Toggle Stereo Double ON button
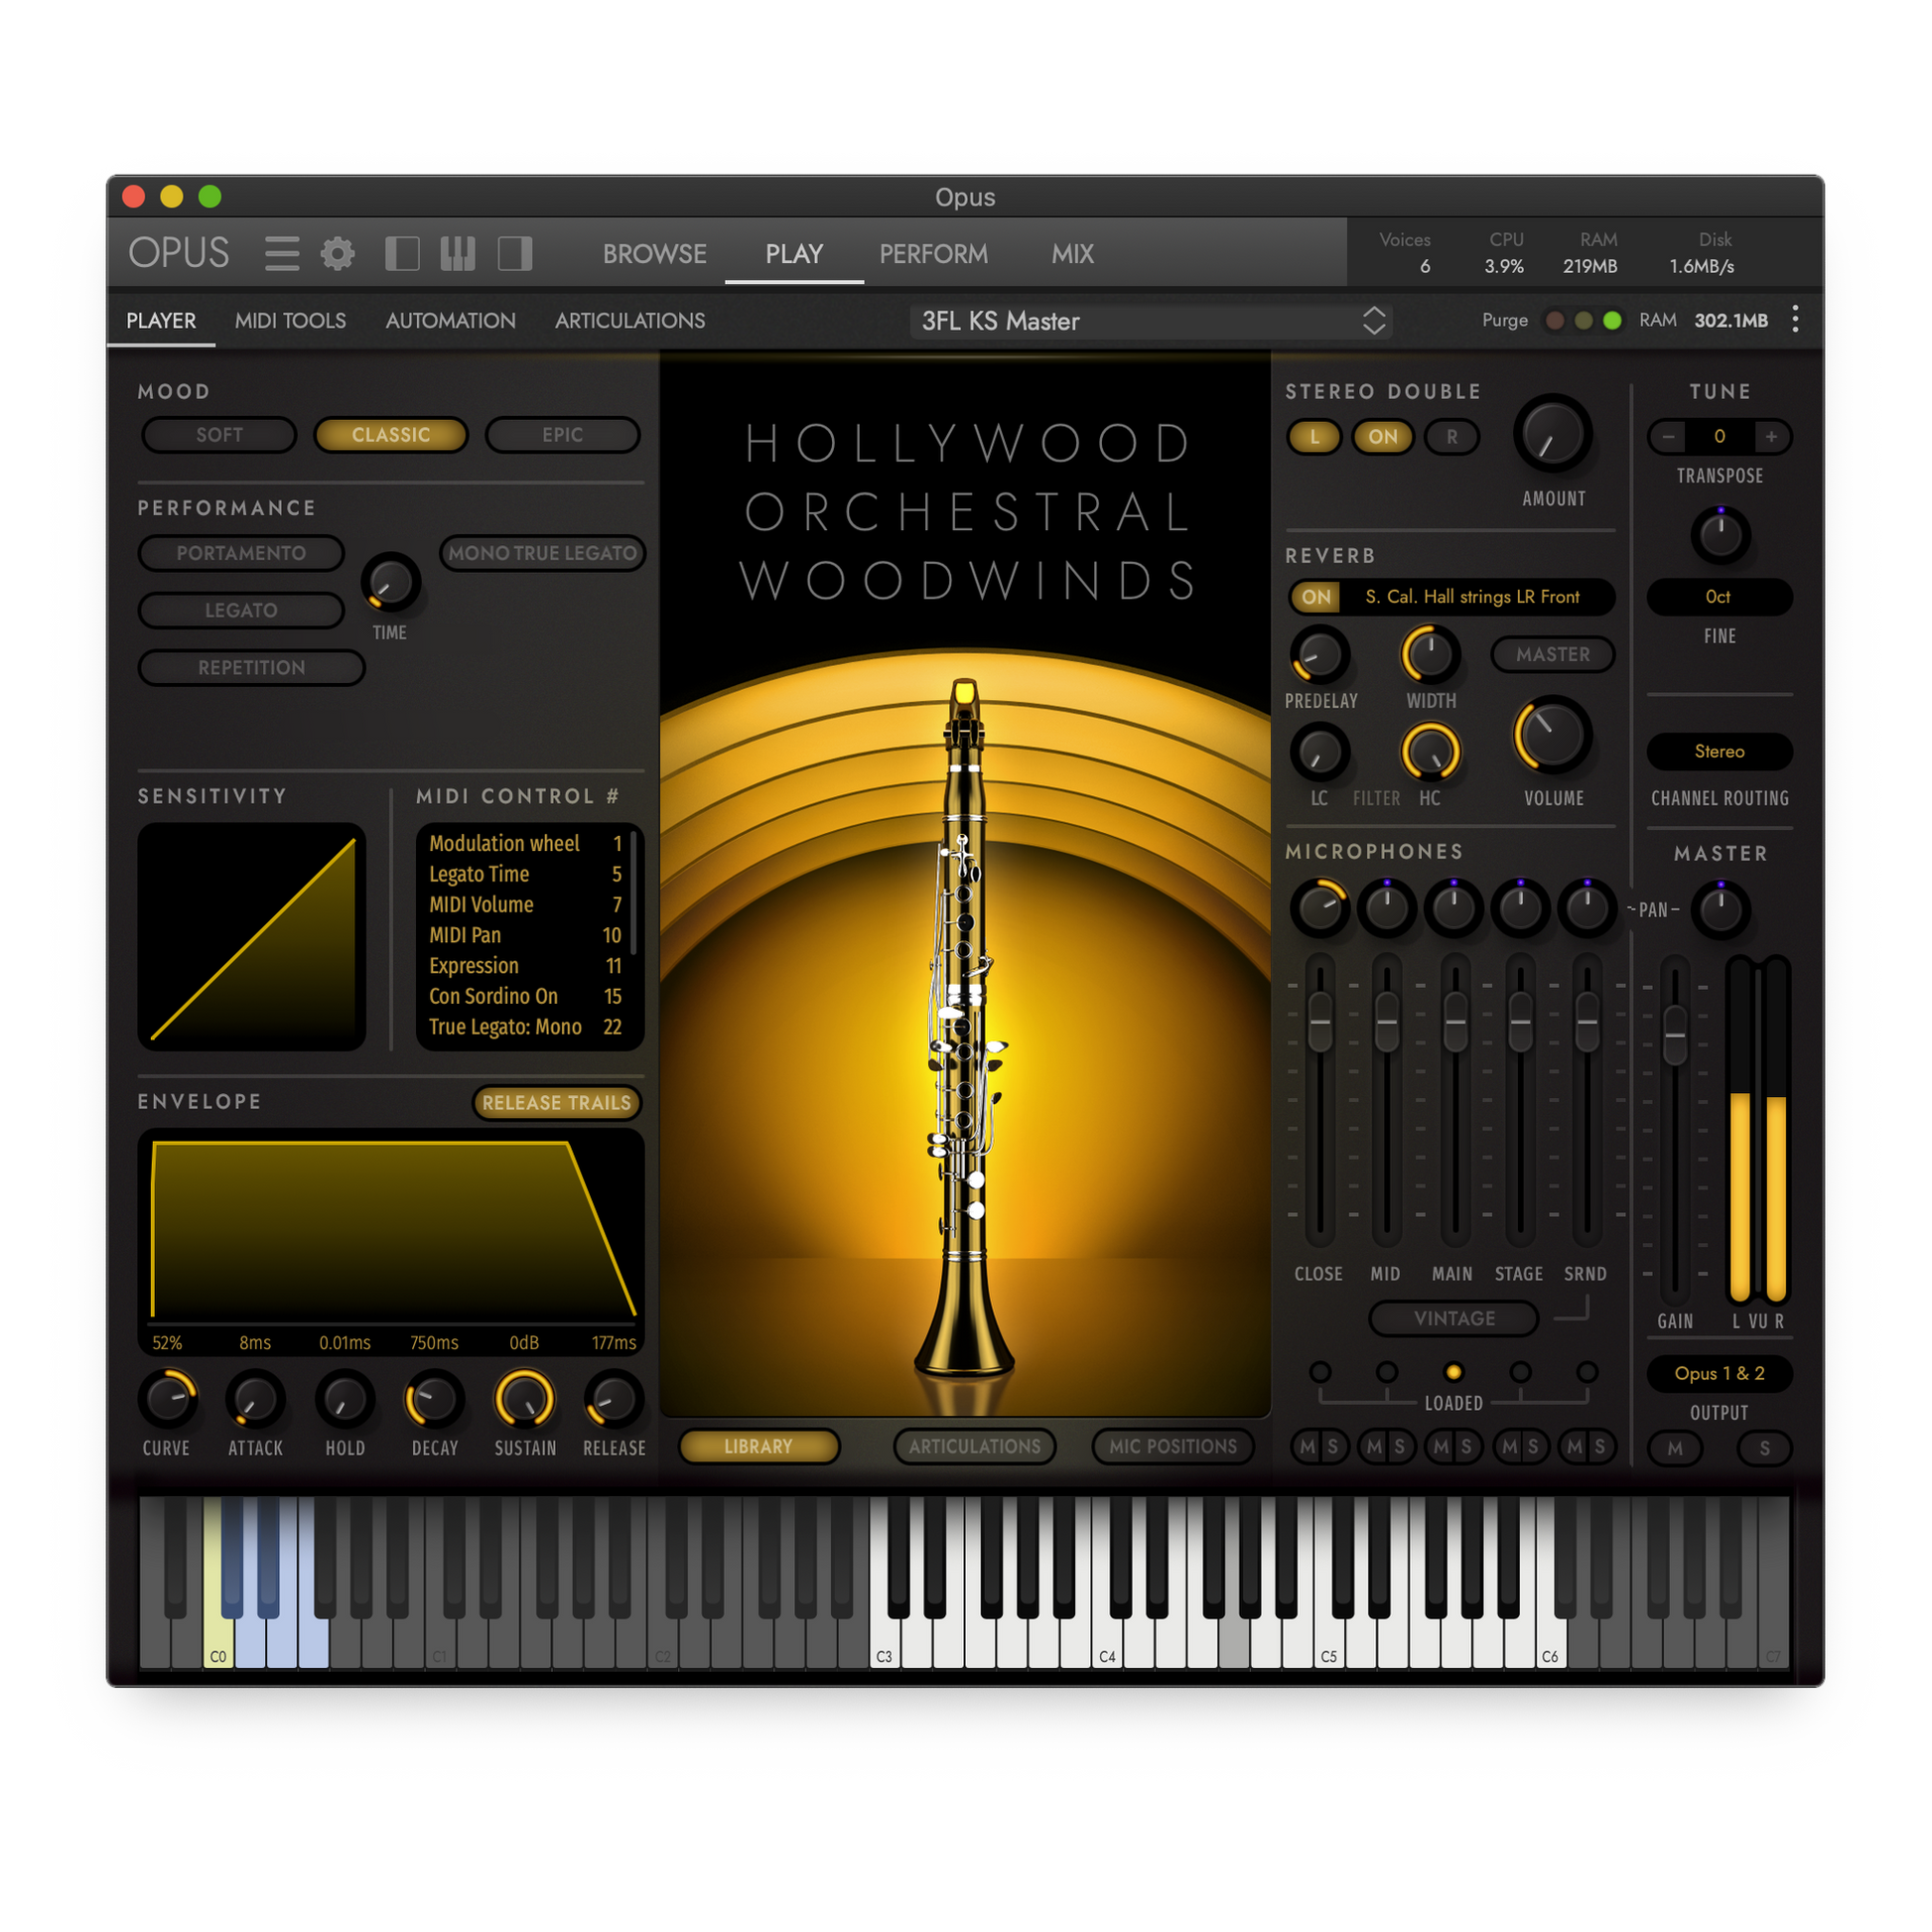Viewport: 1932px width, 1932px height. [1383, 436]
